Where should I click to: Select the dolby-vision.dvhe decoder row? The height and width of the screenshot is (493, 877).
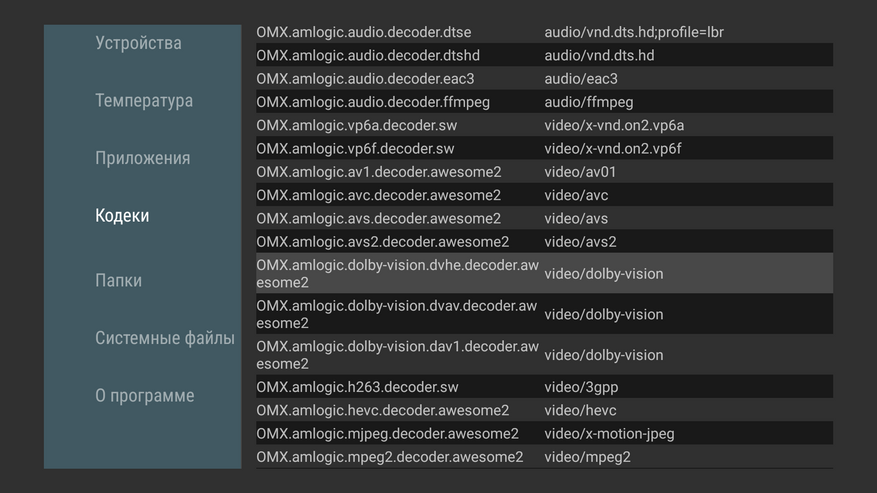click(544, 273)
